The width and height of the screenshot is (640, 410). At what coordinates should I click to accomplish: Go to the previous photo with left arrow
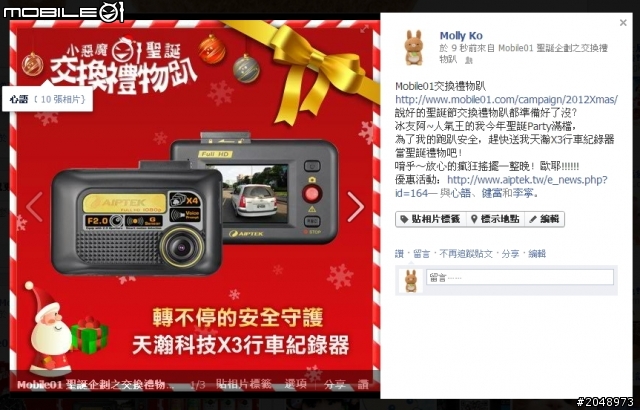click(34, 207)
